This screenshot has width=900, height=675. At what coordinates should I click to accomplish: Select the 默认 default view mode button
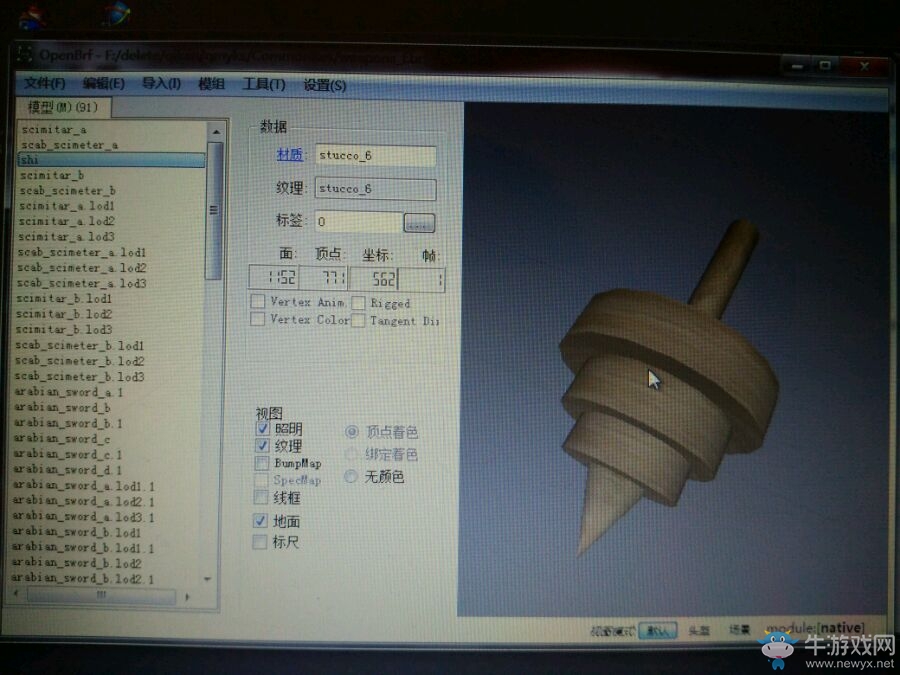point(658,630)
